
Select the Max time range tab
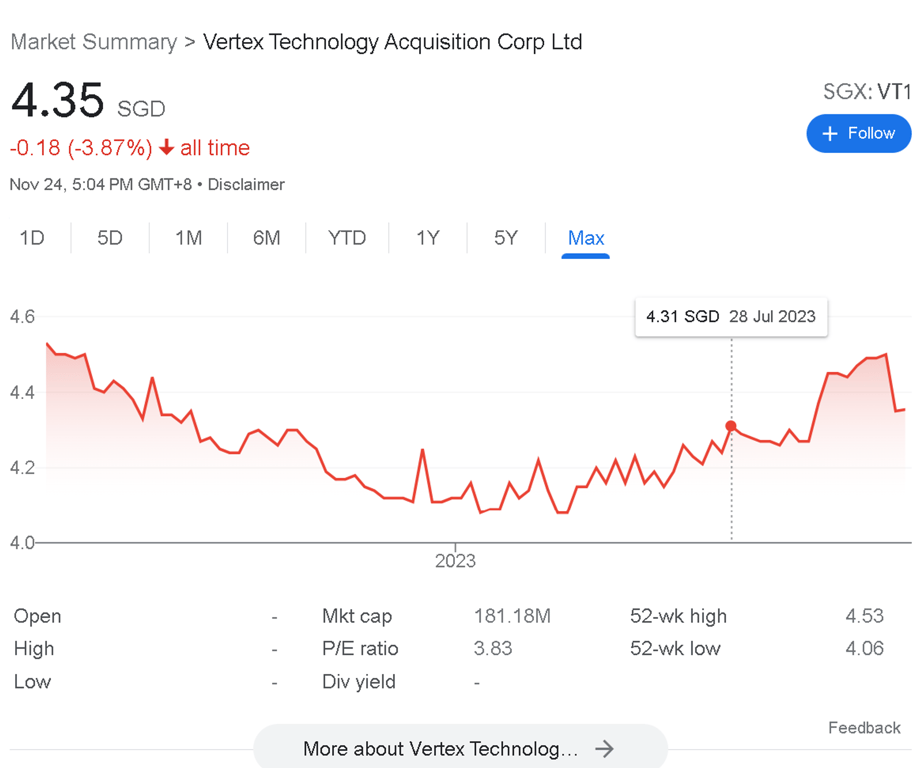point(586,238)
